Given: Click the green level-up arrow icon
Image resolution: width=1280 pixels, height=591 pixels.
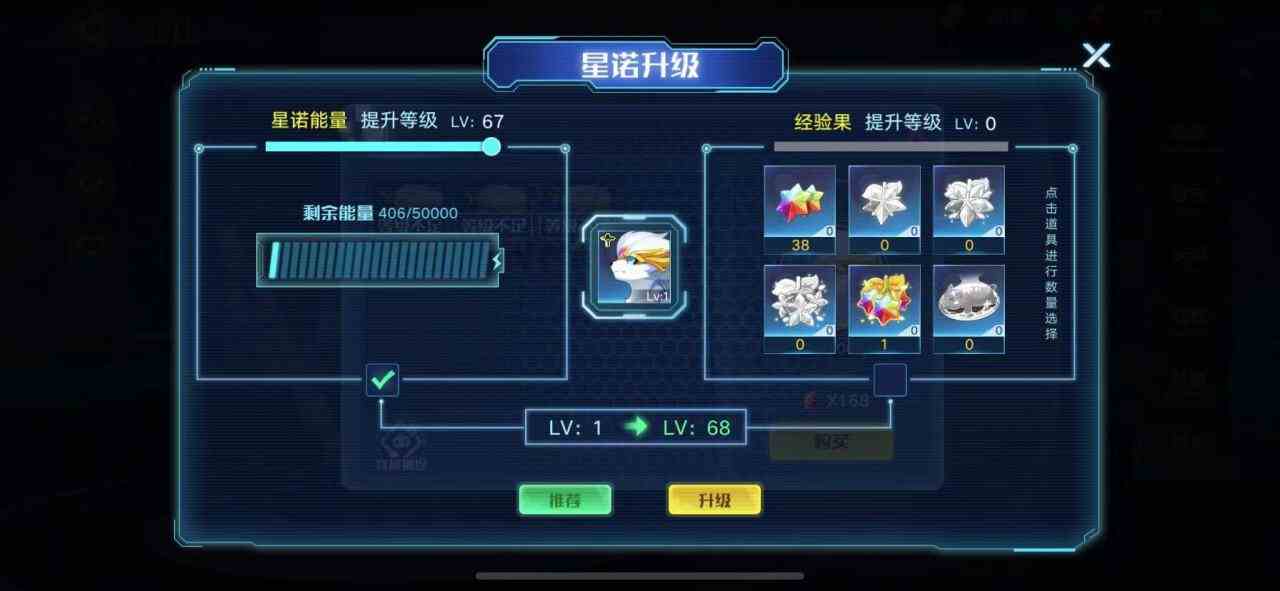Looking at the screenshot, I should point(636,427).
